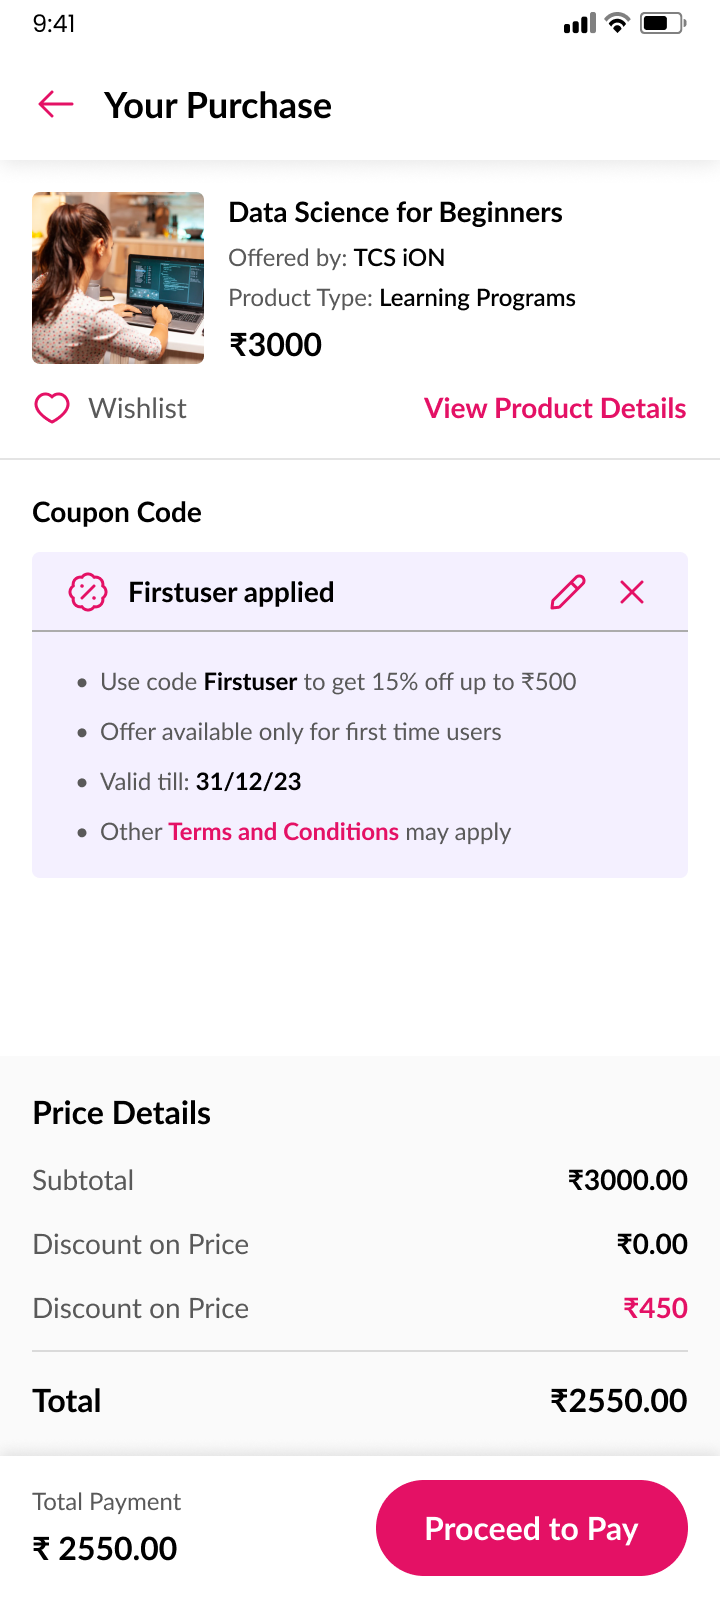Tap the Wi-Fi status bar icon
Screen dimensions: 720x1600
click(618, 23)
